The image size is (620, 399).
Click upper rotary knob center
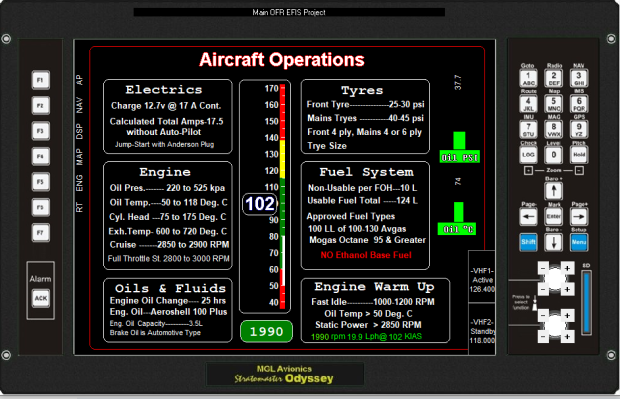coord(555,278)
